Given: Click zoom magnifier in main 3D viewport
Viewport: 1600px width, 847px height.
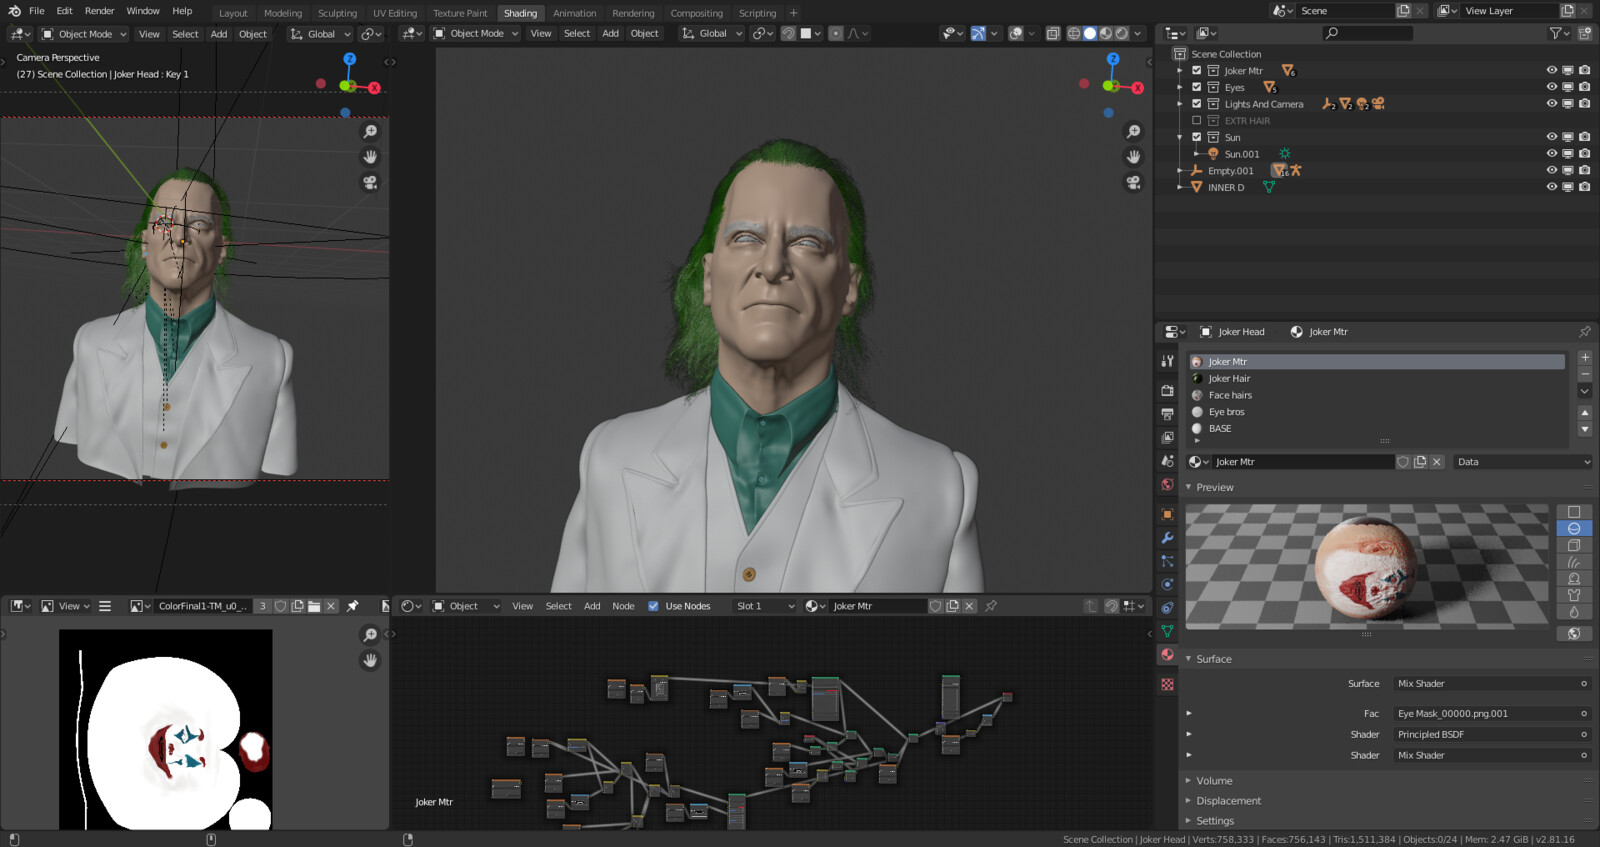Looking at the screenshot, I should 1133,132.
